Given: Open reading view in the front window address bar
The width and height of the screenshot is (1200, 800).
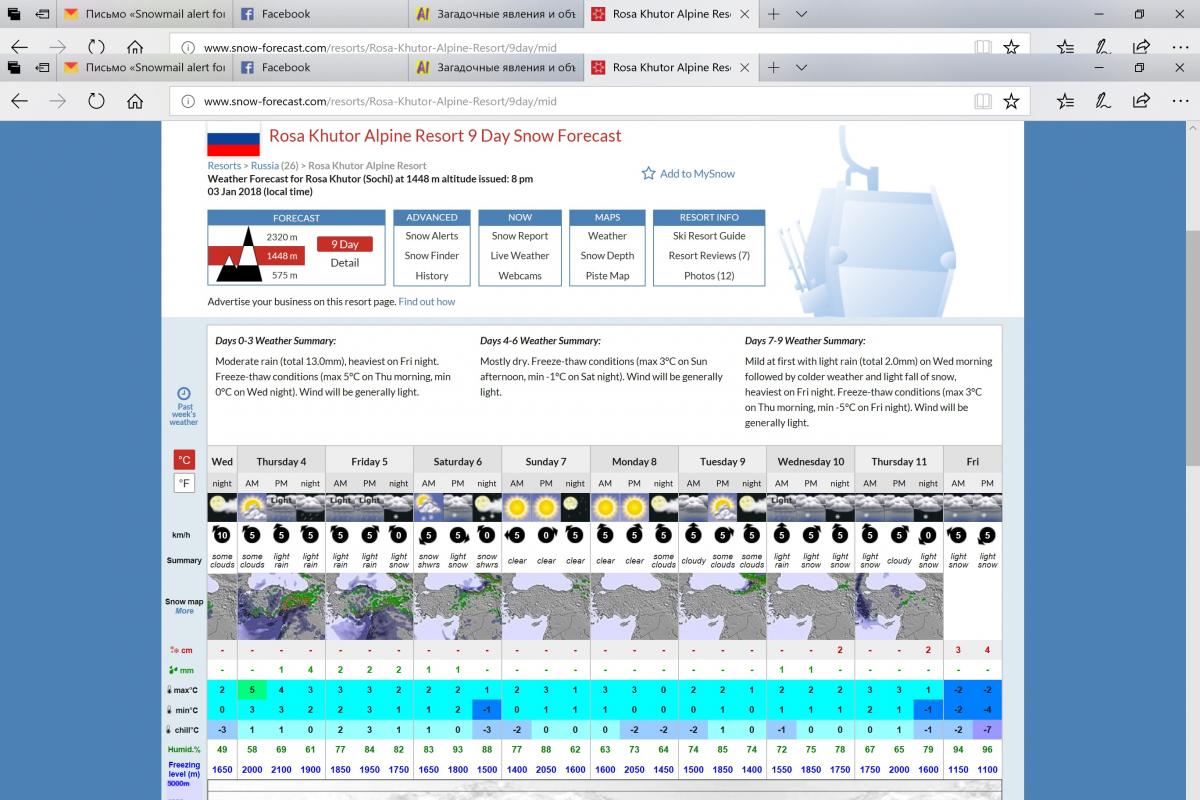Looking at the screenshot, I should coord(983,101).
